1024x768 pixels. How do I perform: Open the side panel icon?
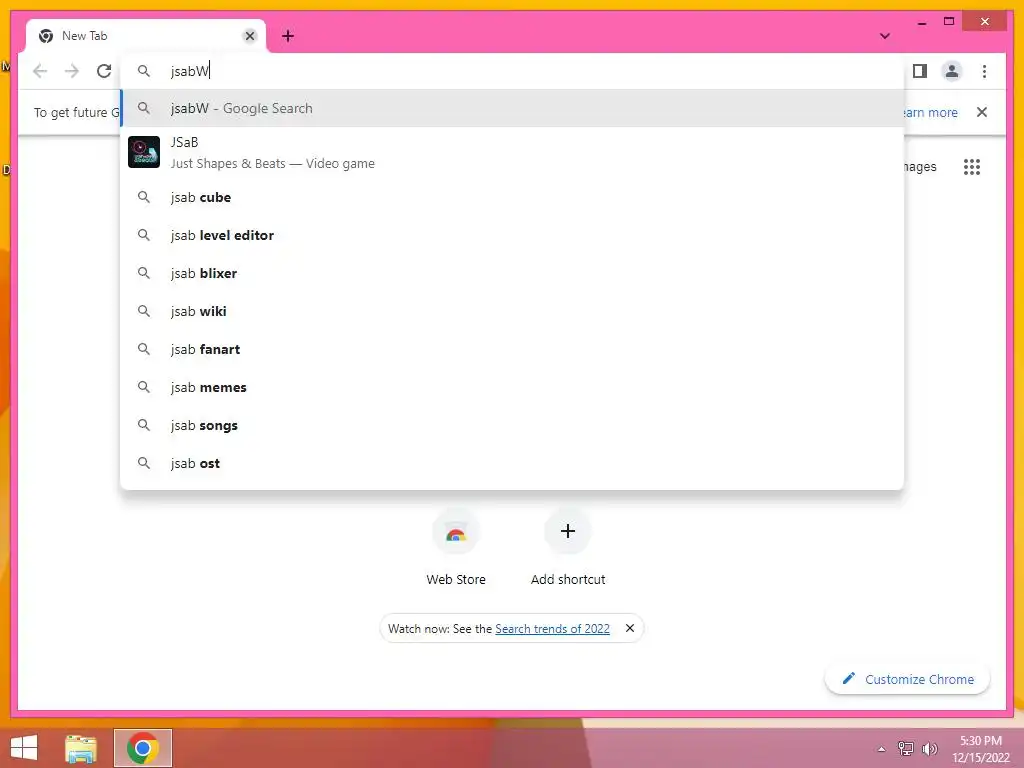[x=920, y=71]
